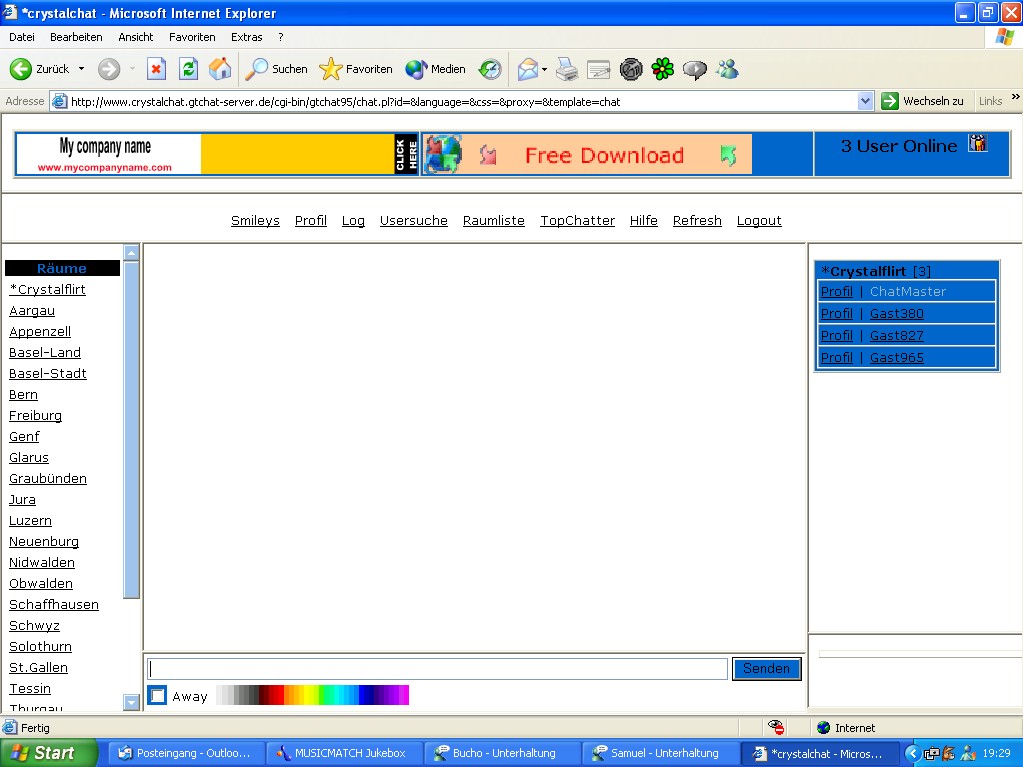Open the Favoriten menu in menu bar
The height and width of the screenshot is (767, 1023).
[x=192, y=37]
